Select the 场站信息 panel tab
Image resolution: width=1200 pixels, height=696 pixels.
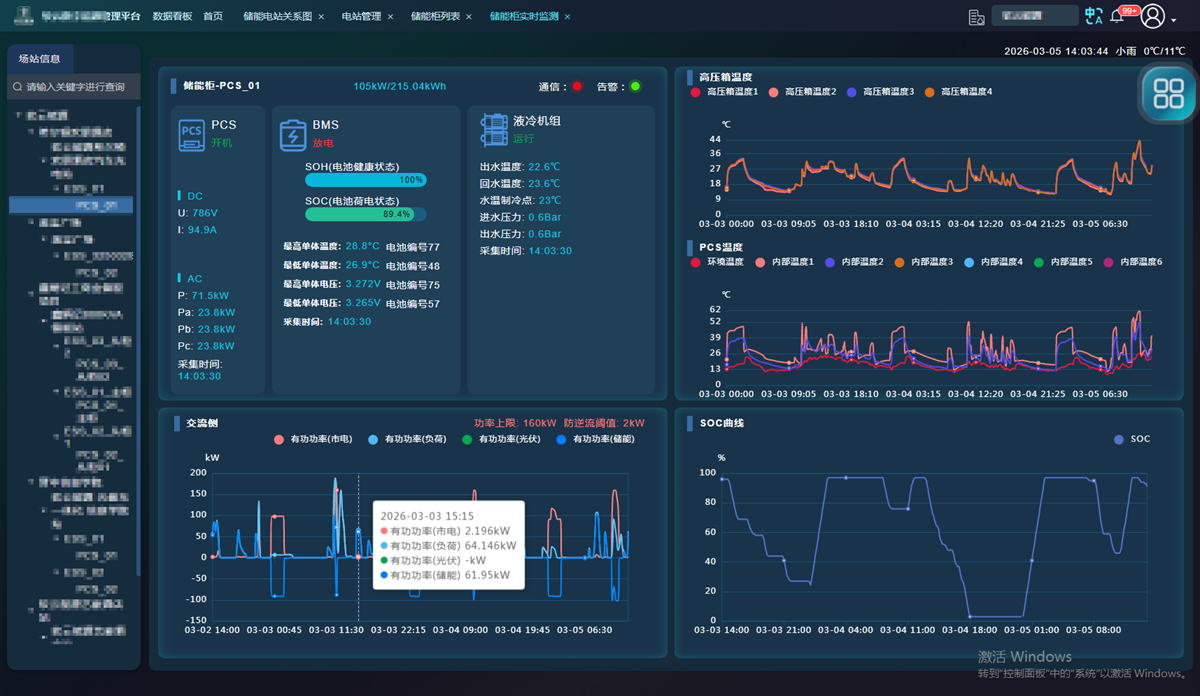[40, 59]
